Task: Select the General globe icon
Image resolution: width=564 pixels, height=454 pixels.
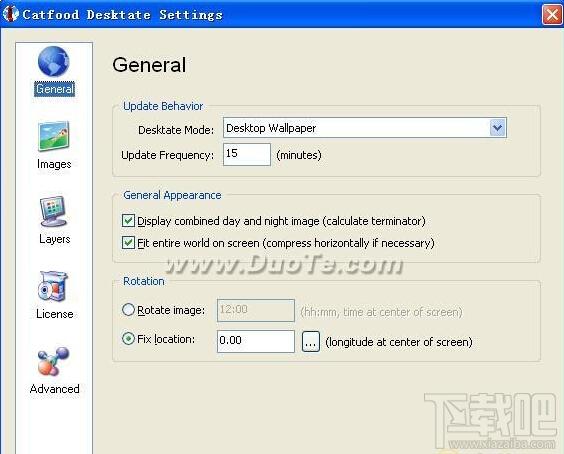Action: click(54, 61)
